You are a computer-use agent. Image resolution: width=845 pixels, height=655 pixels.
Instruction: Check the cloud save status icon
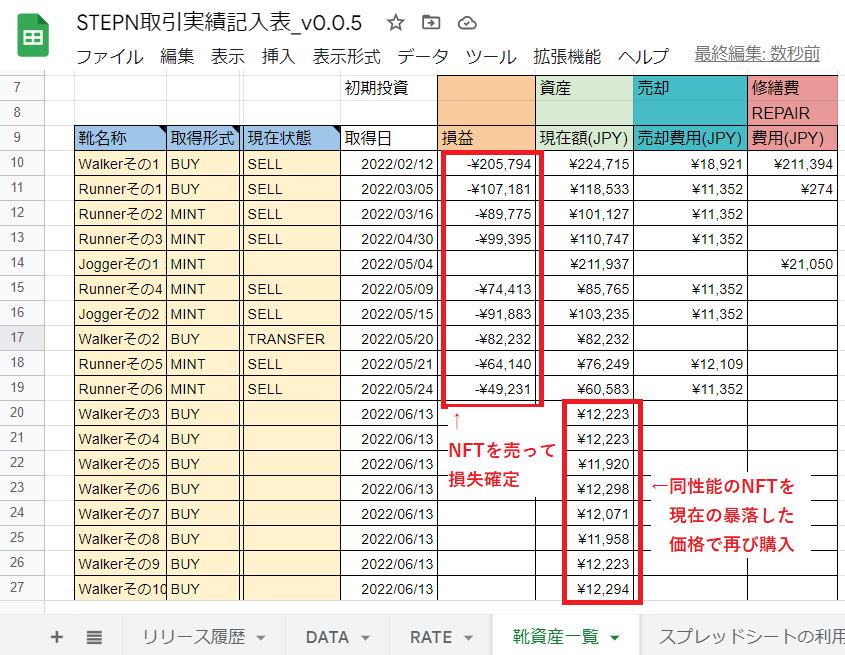[x=467, y=23]
